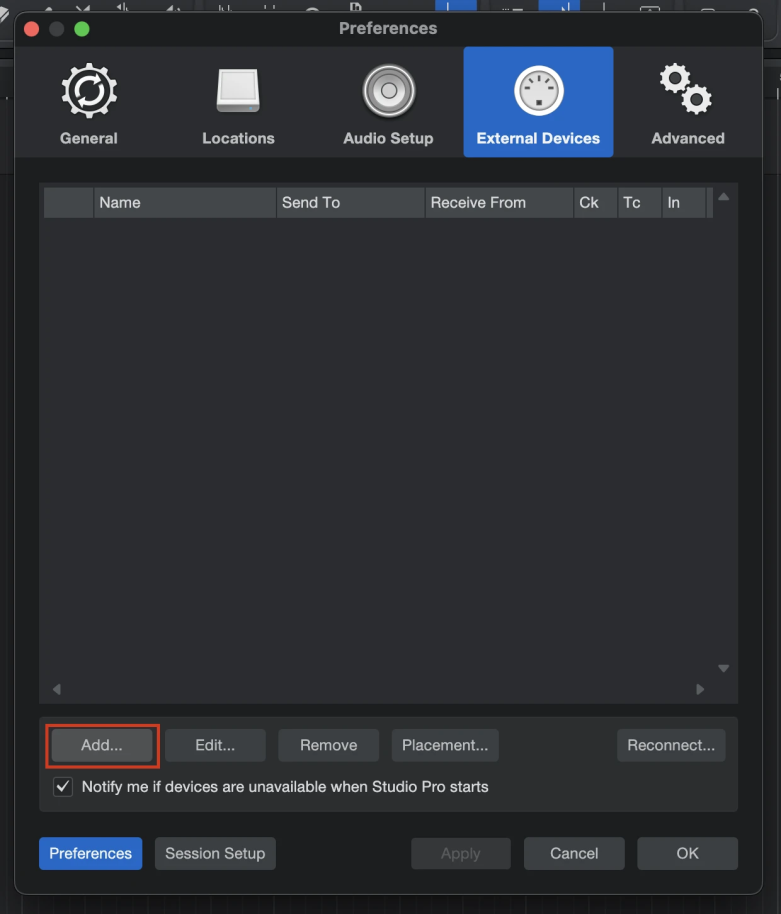Screen dimensions: 781x914
Task: Open the Locations drive icon
Action: 238,92
